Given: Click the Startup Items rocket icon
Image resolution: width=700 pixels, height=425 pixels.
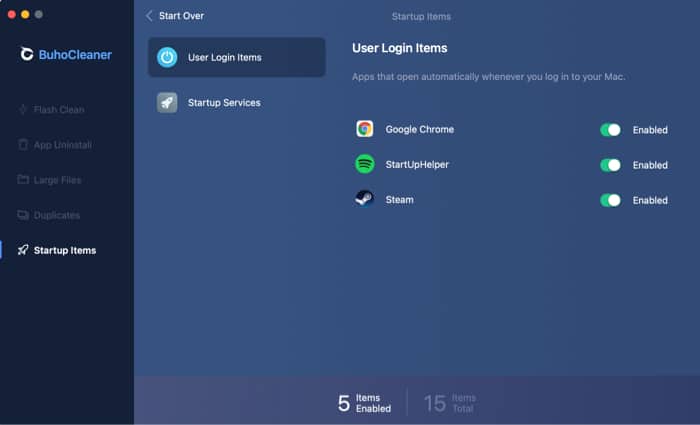Looking at the screenshot, I should point(23,250).
